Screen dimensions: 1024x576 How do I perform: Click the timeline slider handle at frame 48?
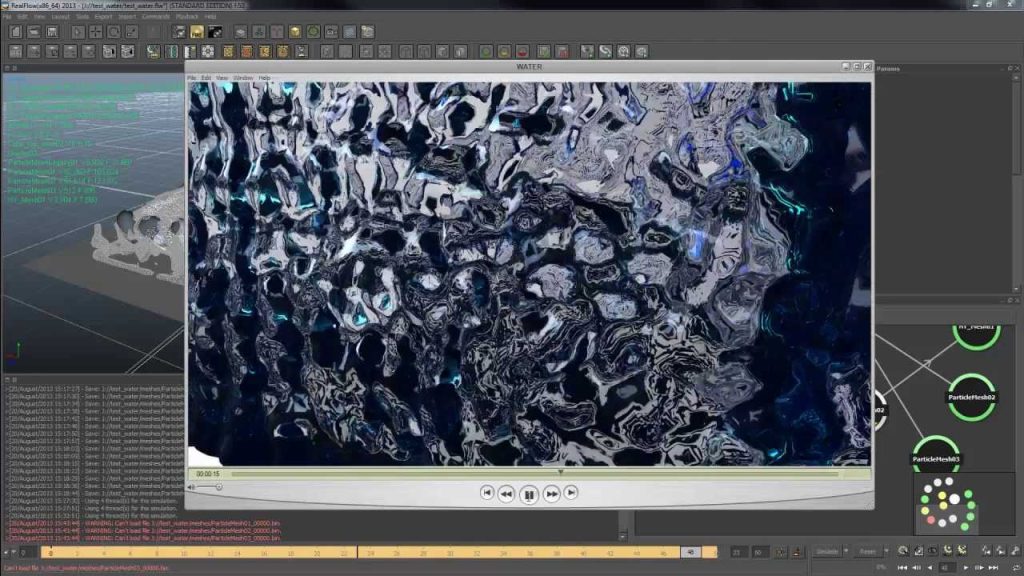[690, 552]
